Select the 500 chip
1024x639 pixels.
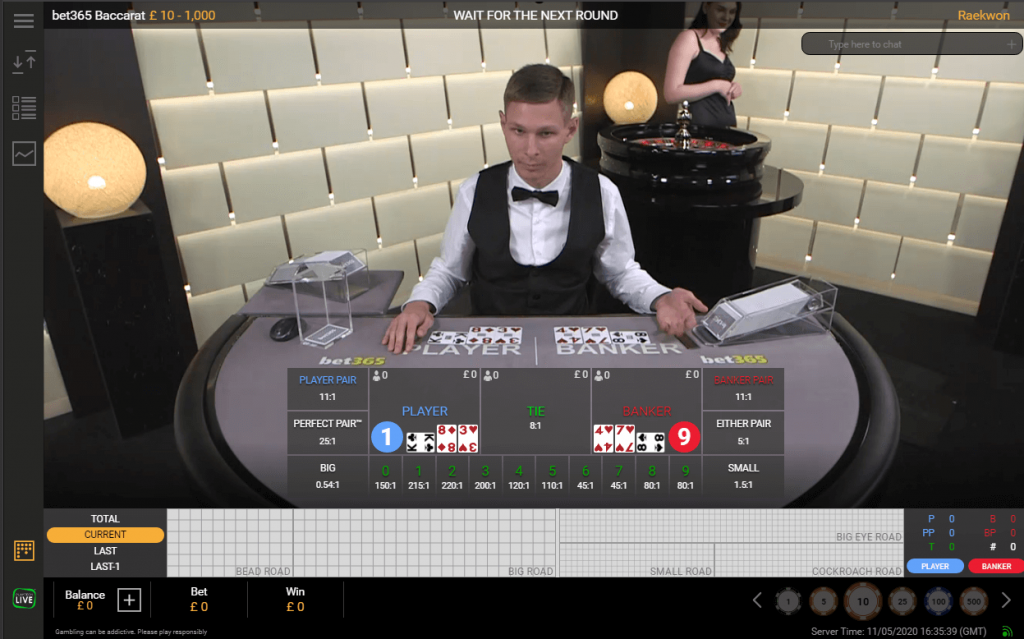pos(974,601)
